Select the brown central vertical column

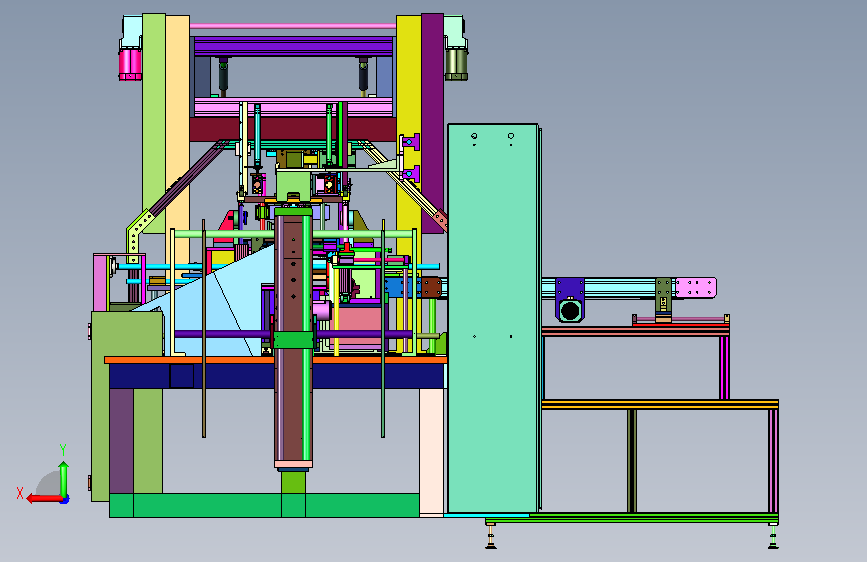[293, 337]
